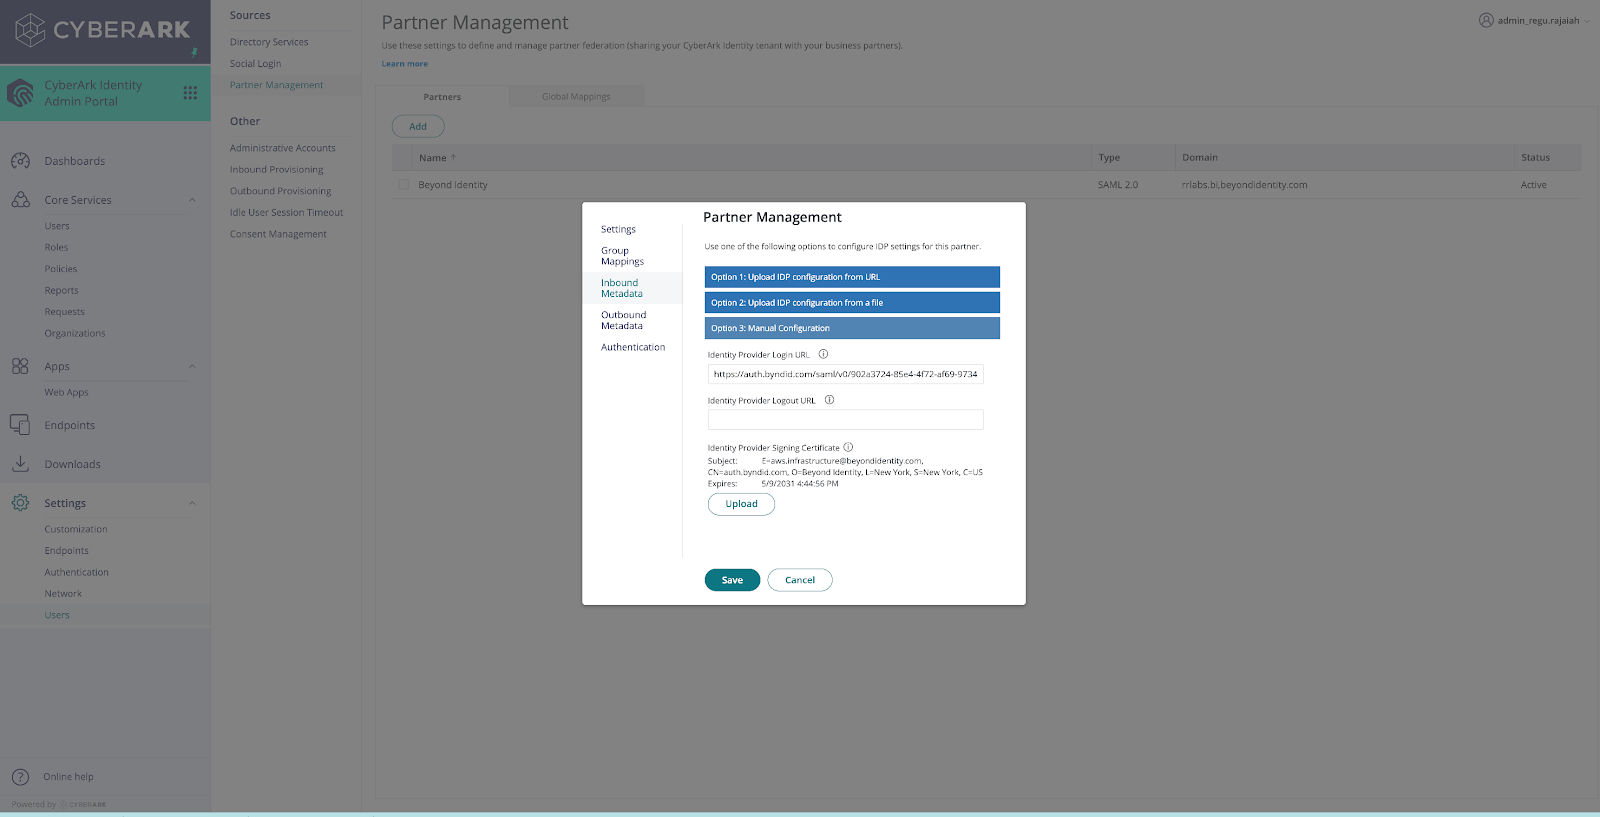Click the SAML 2.0 type cell
The width and height of the screenshot is (1600, 817).
(x=1118, y=185)
